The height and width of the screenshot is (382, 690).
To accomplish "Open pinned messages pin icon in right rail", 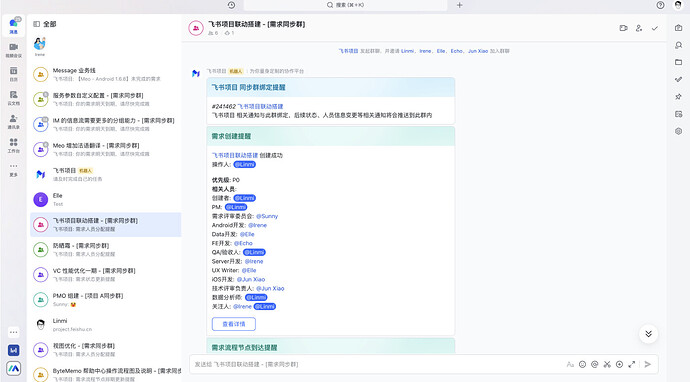I will (679, 96).
